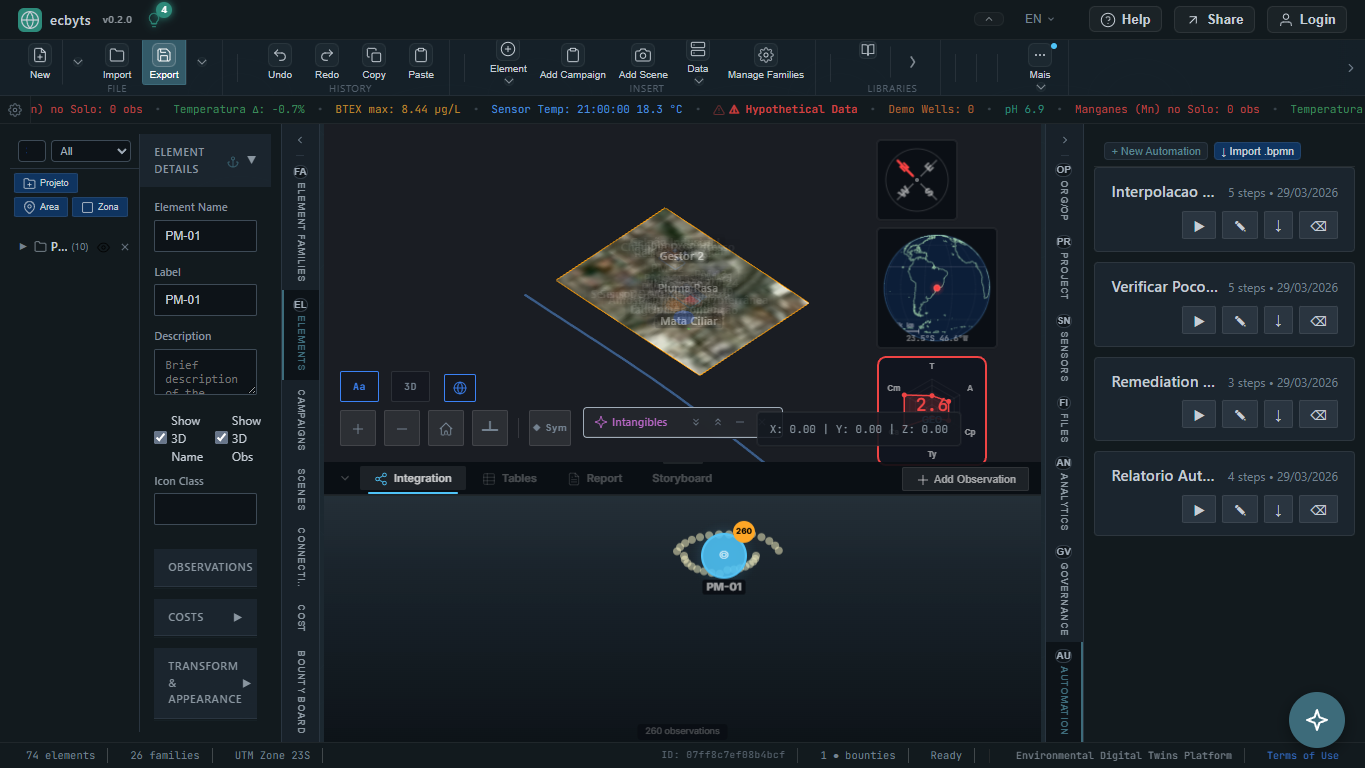Open the Campaigns side tab
Image resolution: width=1365 pixels, height=768 pixels.
(x=300, y=419)
